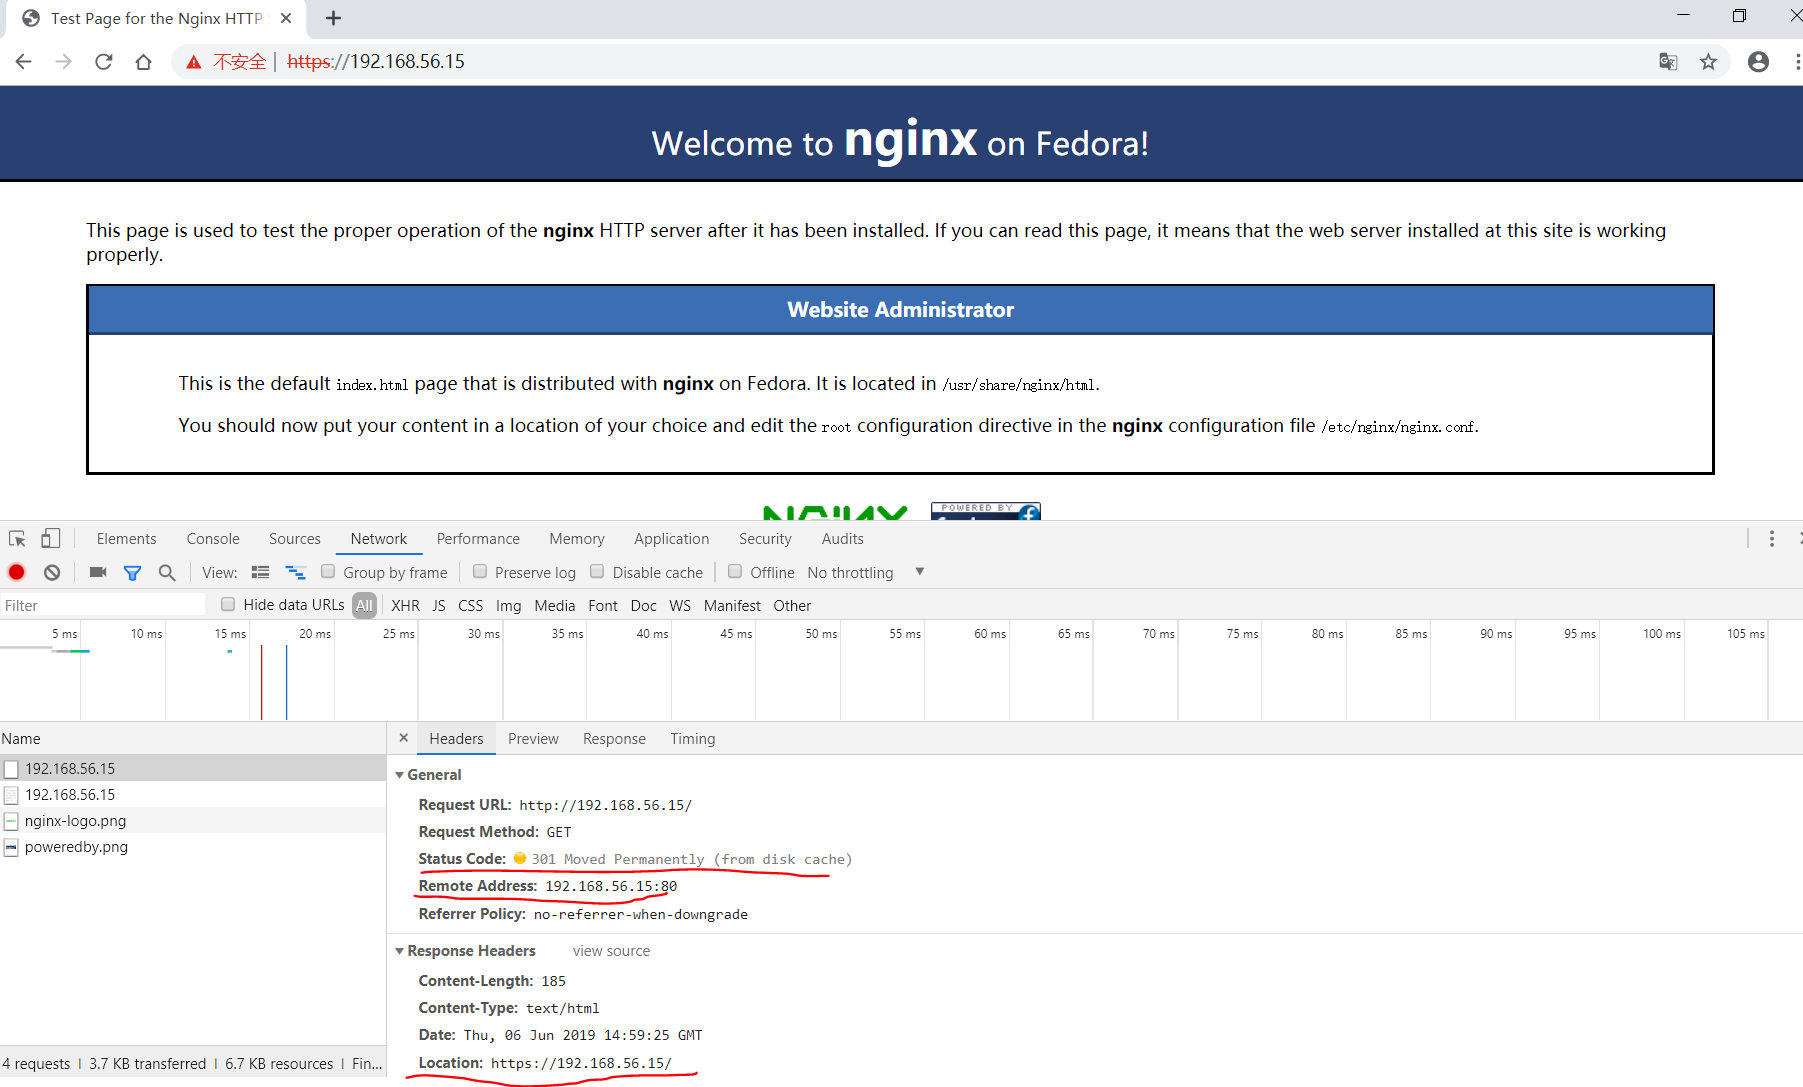
Task: Go back to previous page
Action: (24, 62)
